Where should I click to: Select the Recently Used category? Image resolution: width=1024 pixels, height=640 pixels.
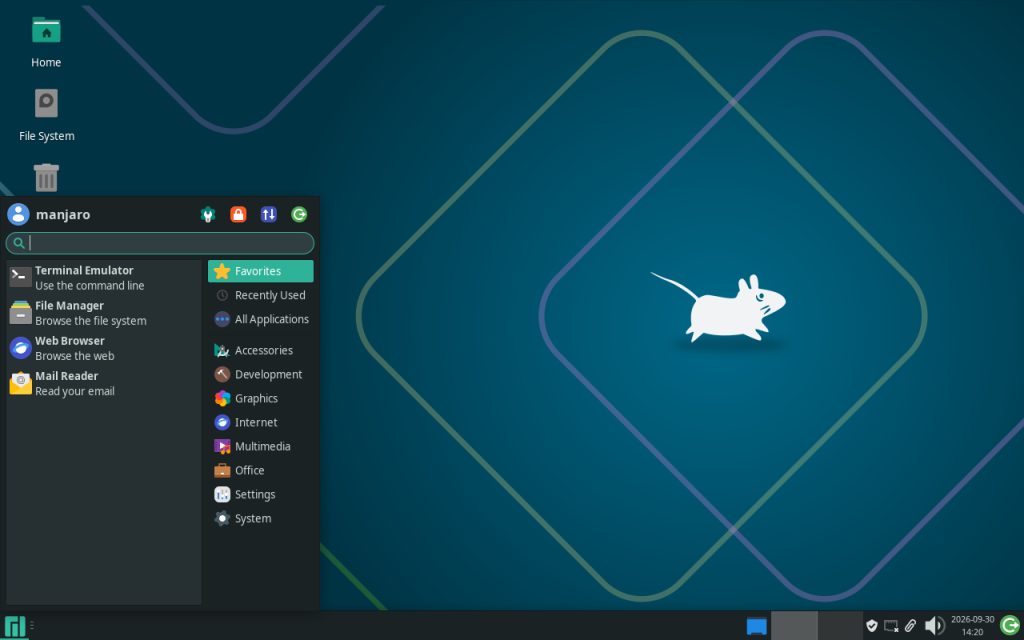click(x=261, y=295)
